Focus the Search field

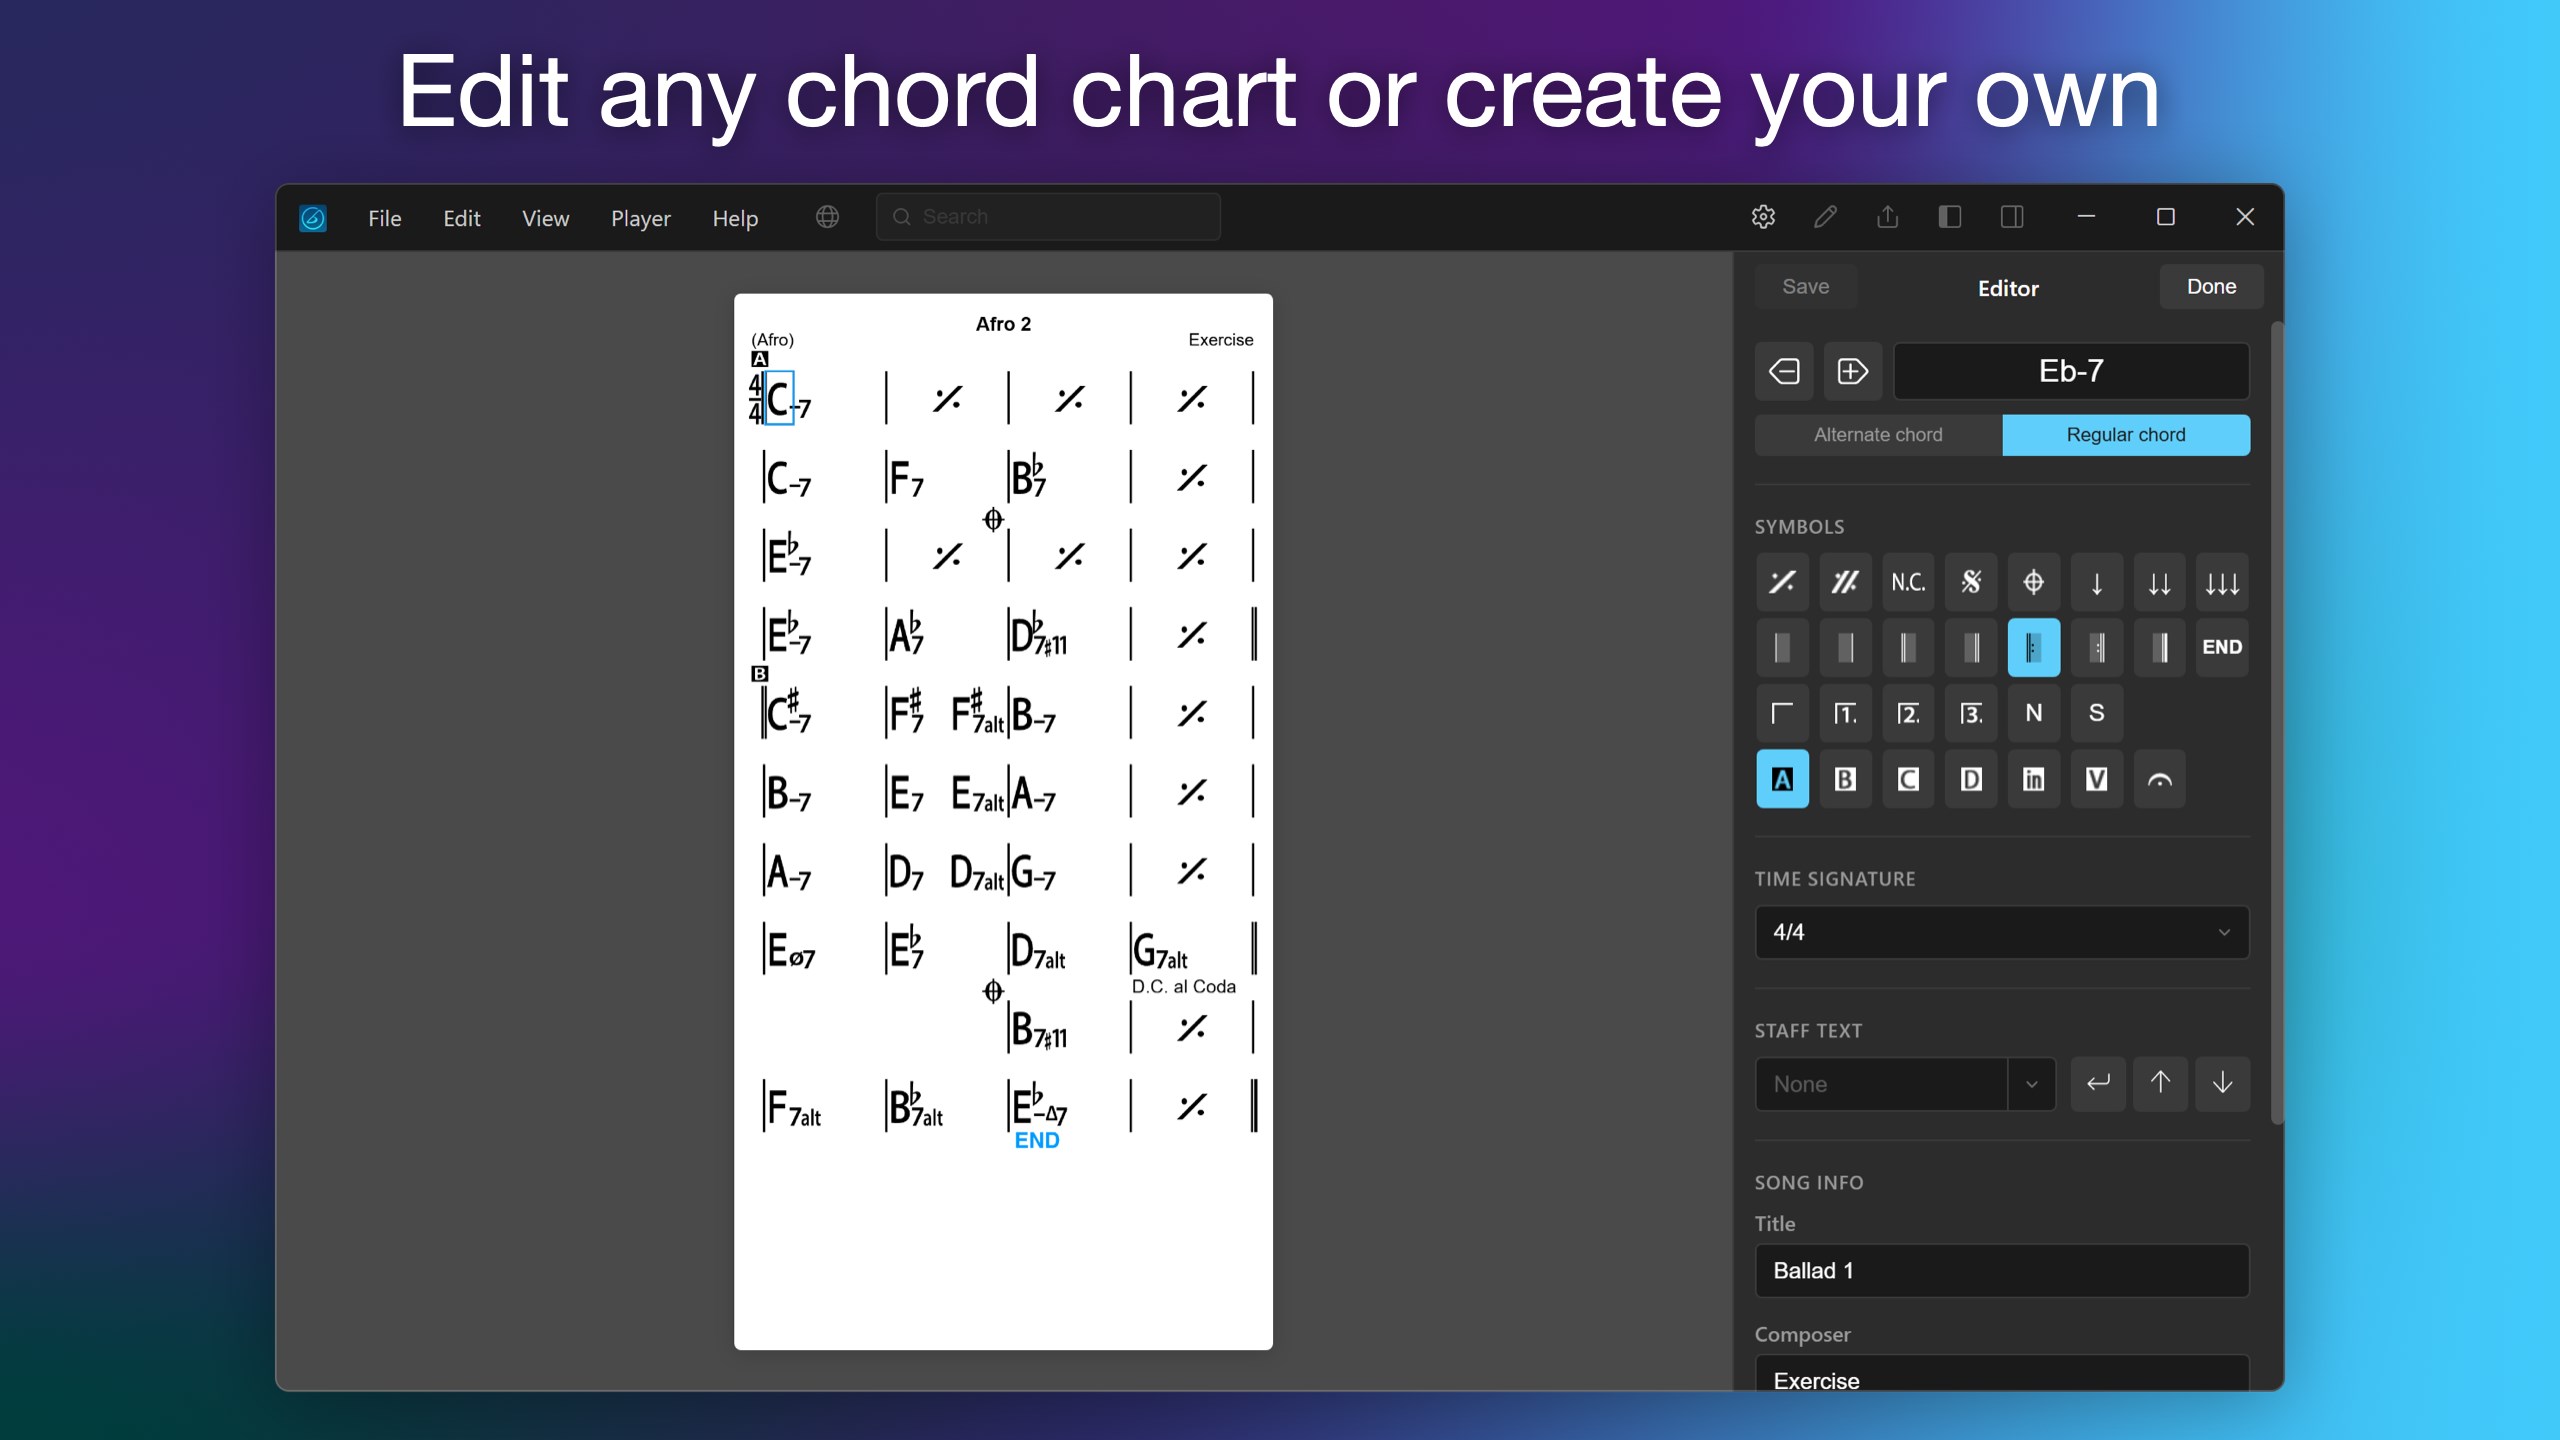pos(1048,217)
